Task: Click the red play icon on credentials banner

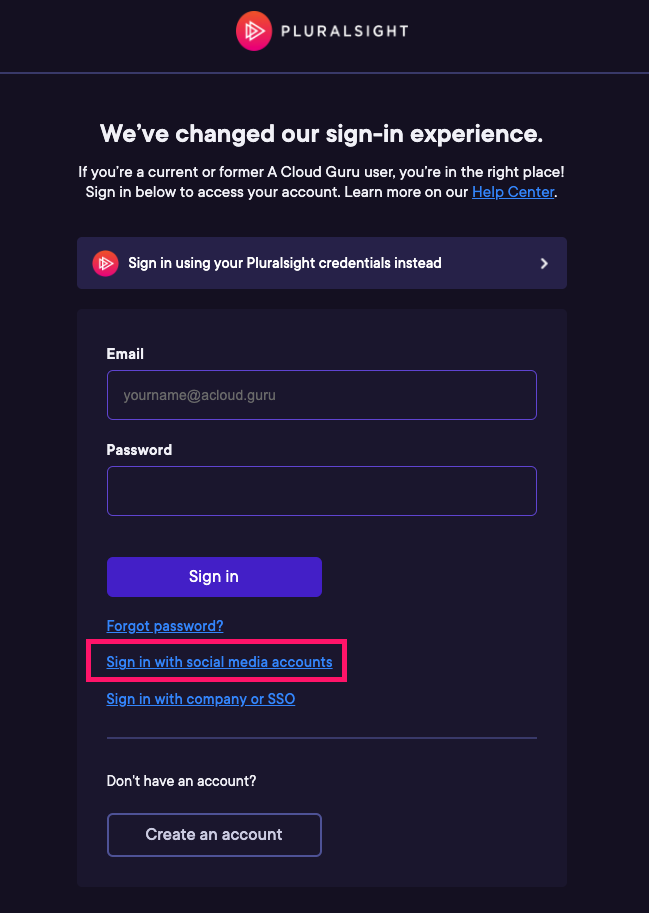Action: click(106, 263)
